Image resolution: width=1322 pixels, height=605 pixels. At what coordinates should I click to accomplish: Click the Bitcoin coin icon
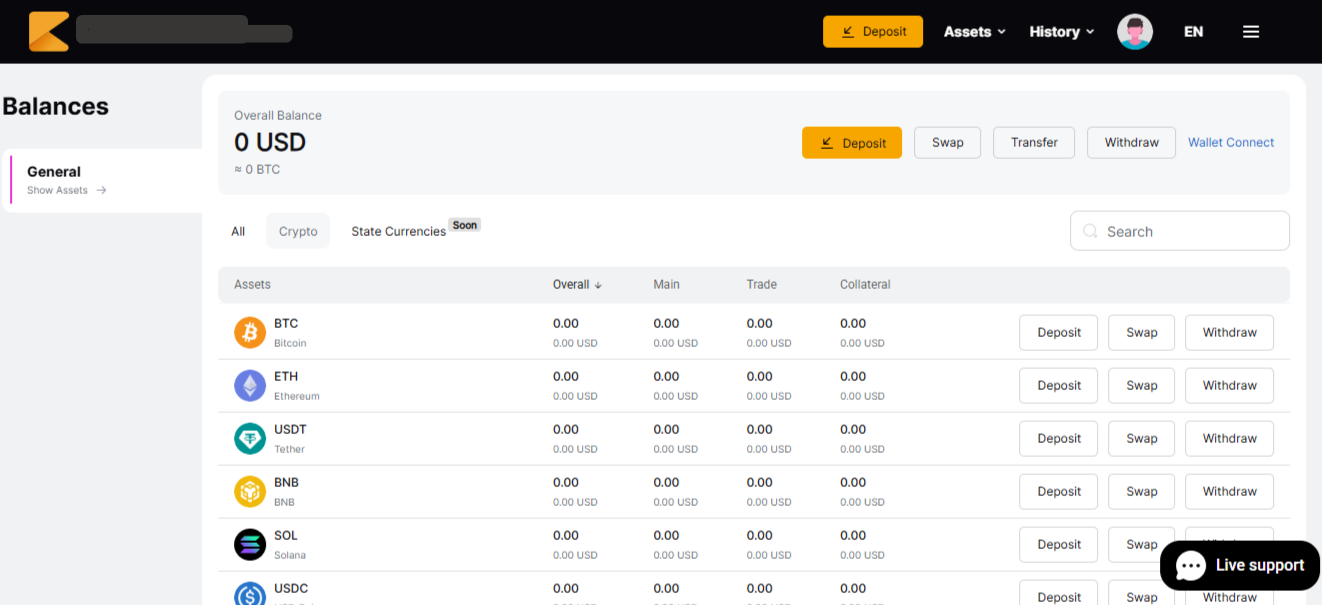pyautogui.click(x=250, y=332)
